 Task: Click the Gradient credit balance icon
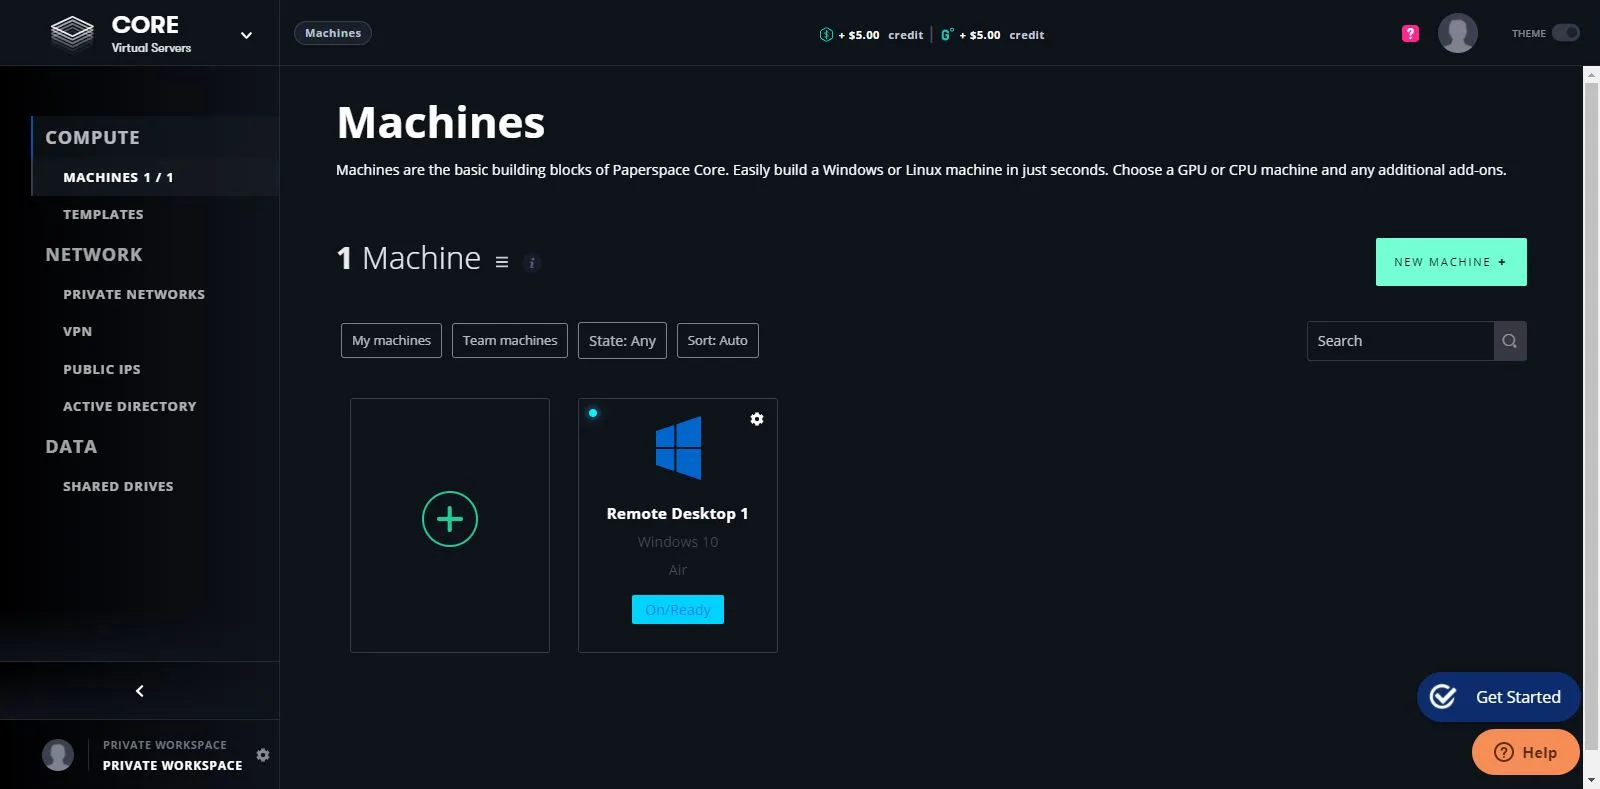click(x=946, y=35)
